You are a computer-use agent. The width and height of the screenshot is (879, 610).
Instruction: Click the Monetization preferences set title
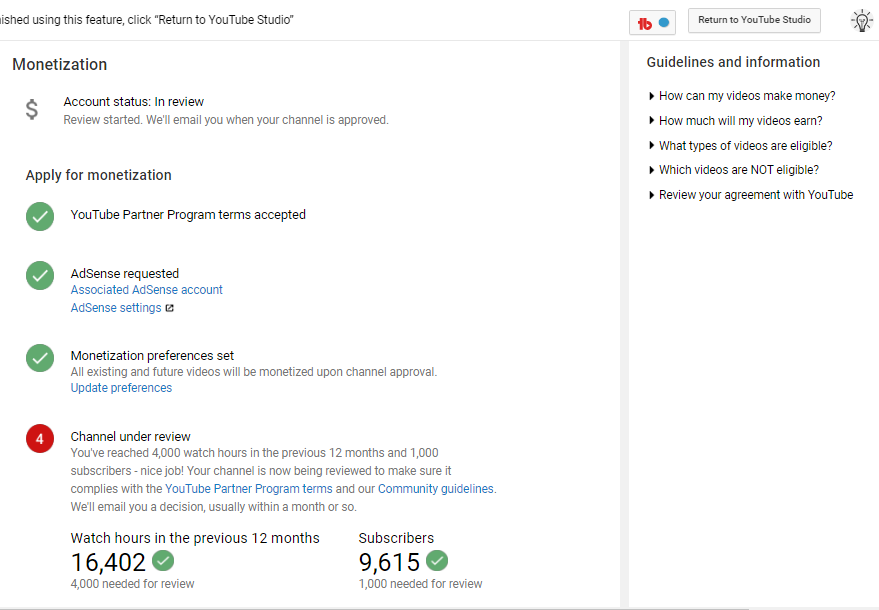click(152, 355)
